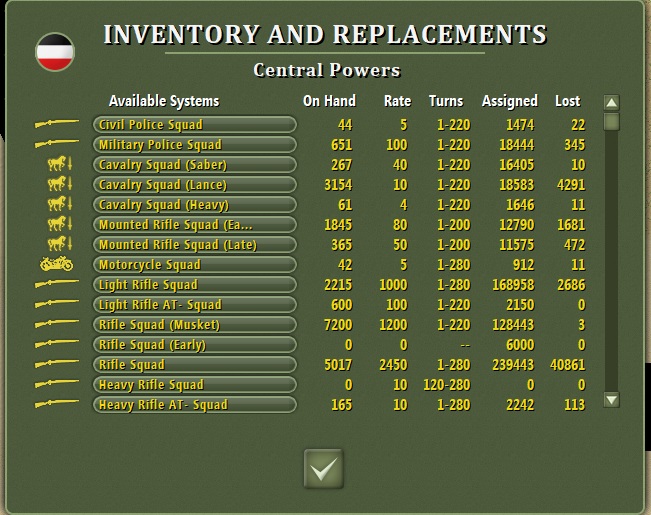This screenshot has height=515, width=651.
Task: Click Rate value 2450 in Rifle Squad row
Action: [393, 364]
